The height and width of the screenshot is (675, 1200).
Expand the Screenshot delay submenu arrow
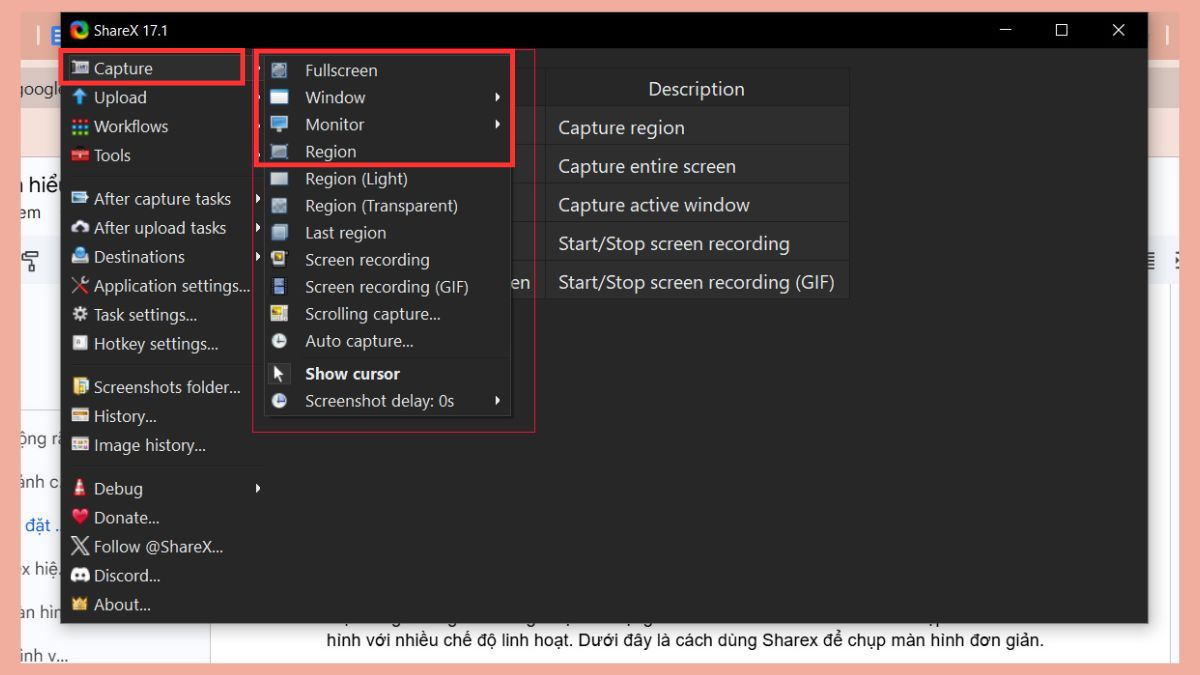(x=497, y=401)
